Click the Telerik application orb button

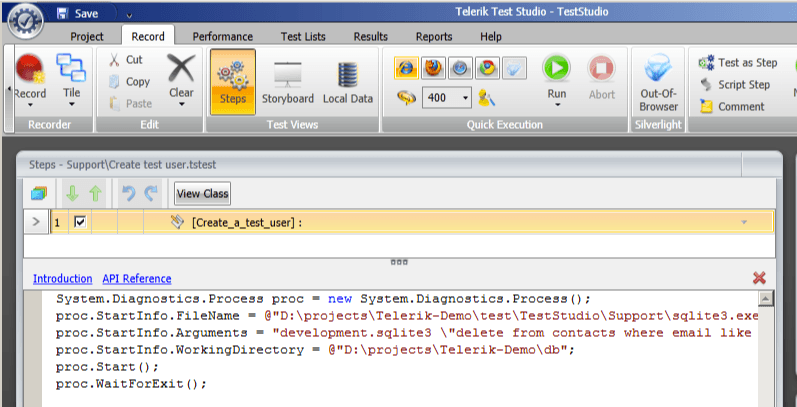(x=25, y=21)
